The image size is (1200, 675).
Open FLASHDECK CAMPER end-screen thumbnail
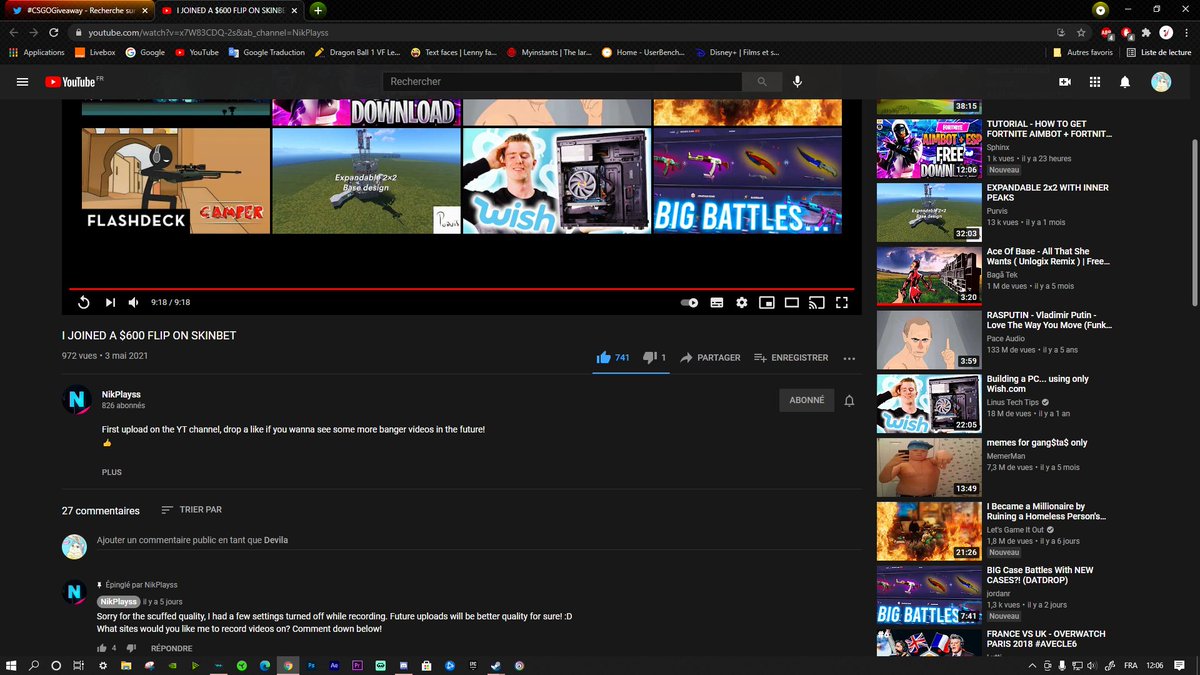click(176, 181)
